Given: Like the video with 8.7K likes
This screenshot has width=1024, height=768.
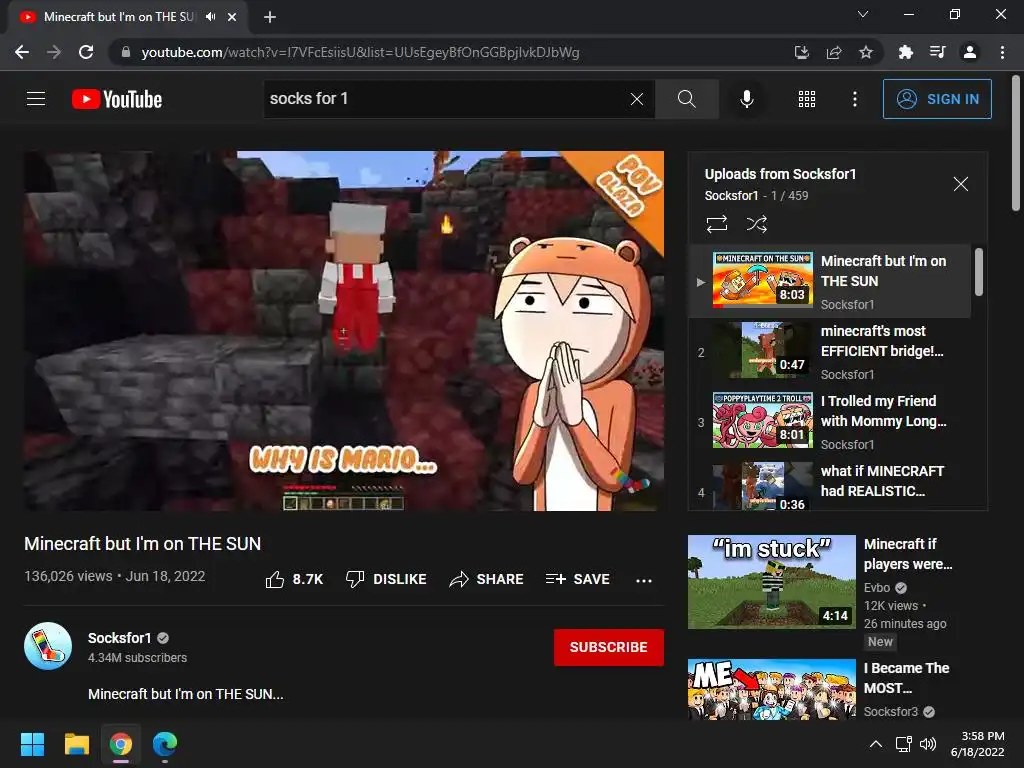Looking at the screenshot, I should click(295, 579).
